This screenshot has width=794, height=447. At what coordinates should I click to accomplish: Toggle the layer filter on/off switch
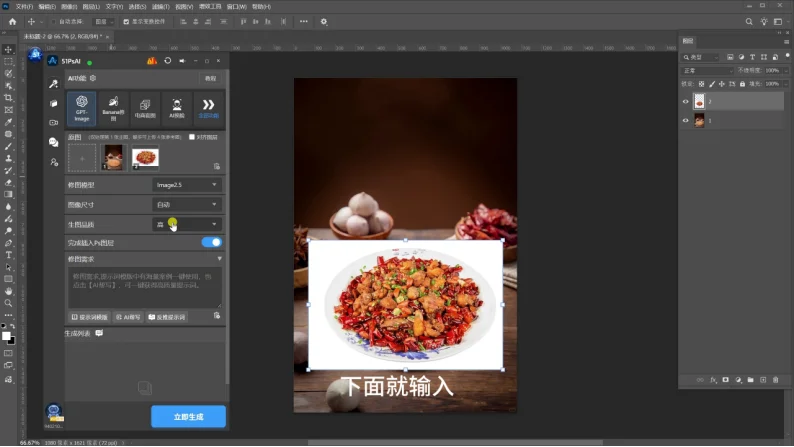[787, 56]
